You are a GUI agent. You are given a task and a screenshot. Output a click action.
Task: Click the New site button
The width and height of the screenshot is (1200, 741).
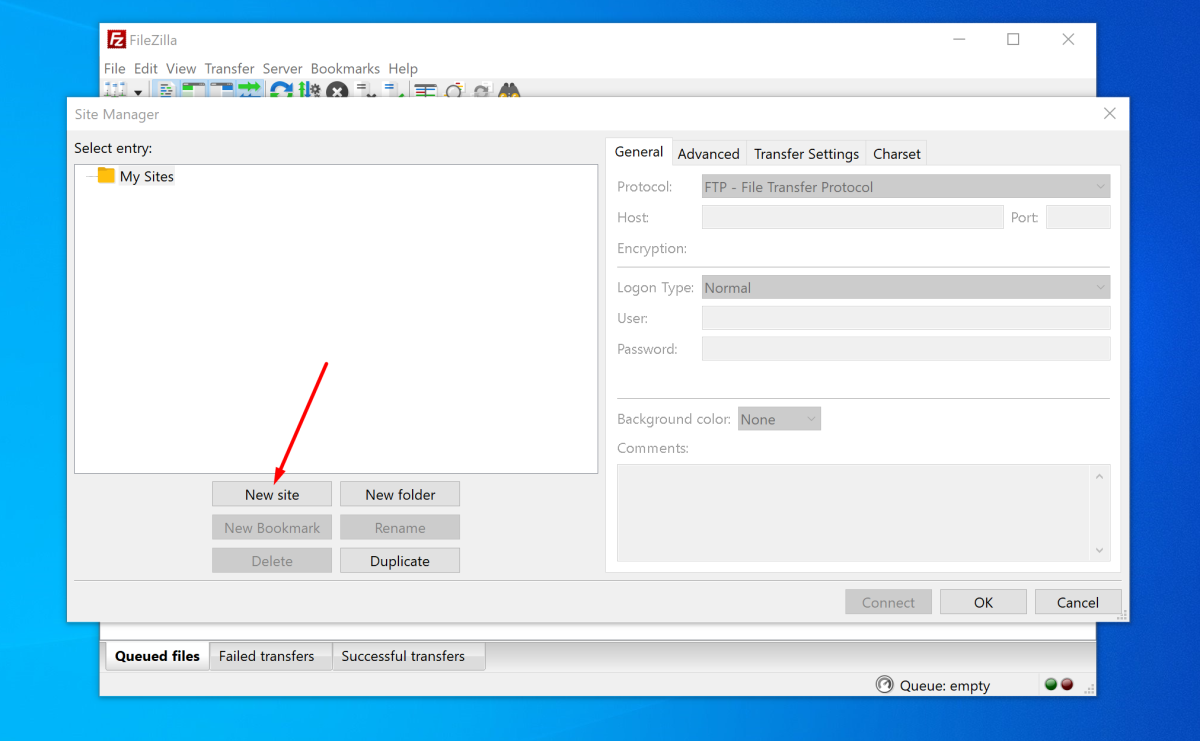tap(272, 494)
